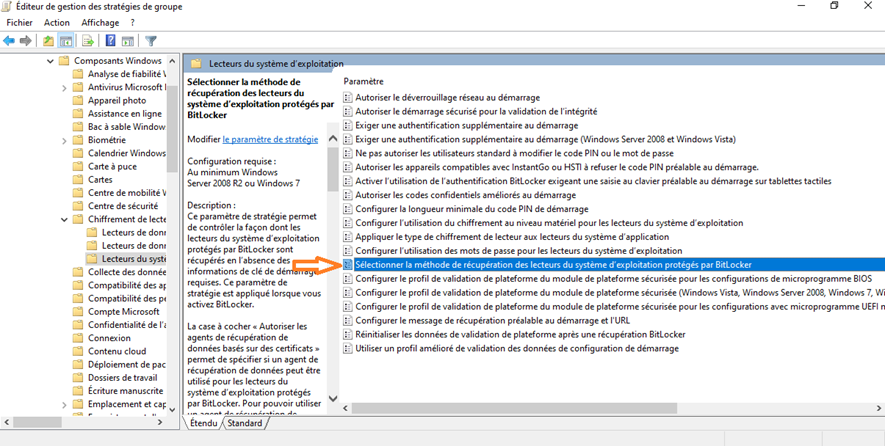Click the folder icon beside Bac à sable Windows
This screenshot has height=446, width=885.
78,127
